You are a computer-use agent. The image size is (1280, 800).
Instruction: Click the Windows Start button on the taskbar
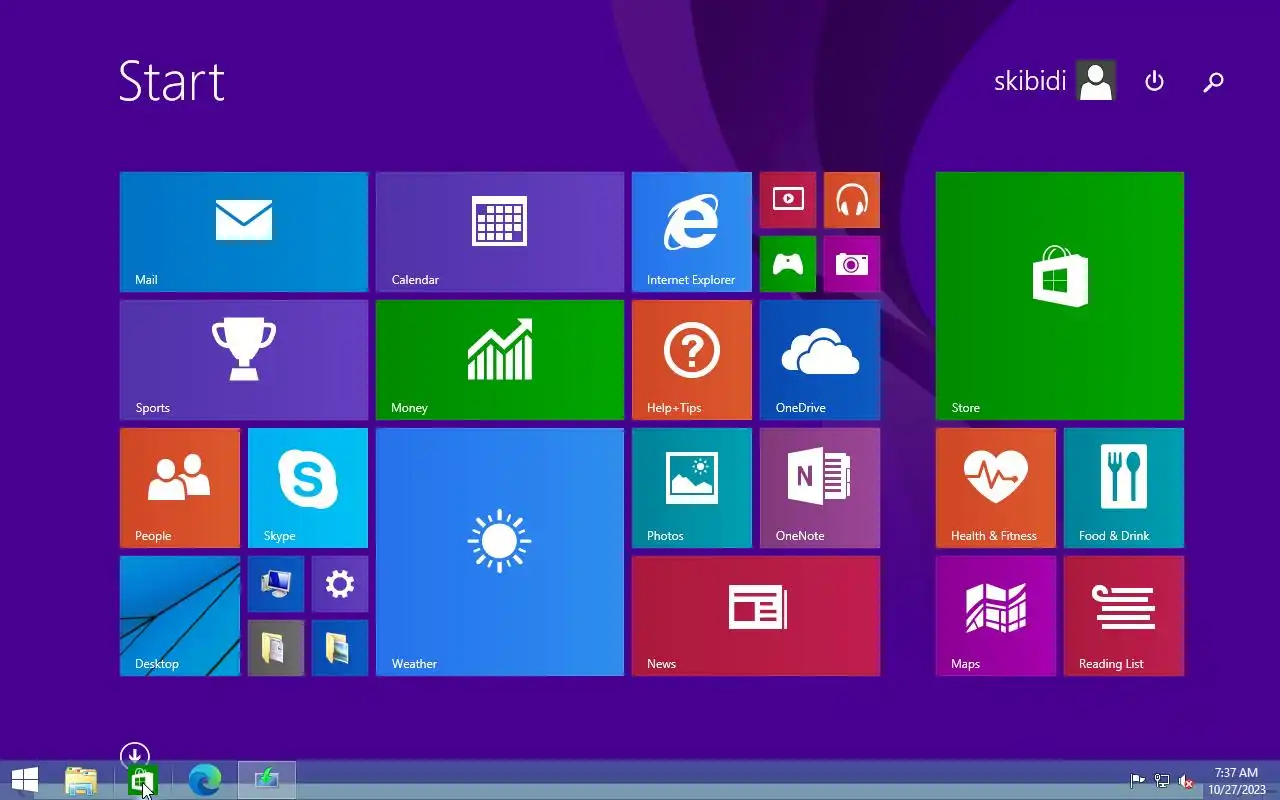pos(24,780)
